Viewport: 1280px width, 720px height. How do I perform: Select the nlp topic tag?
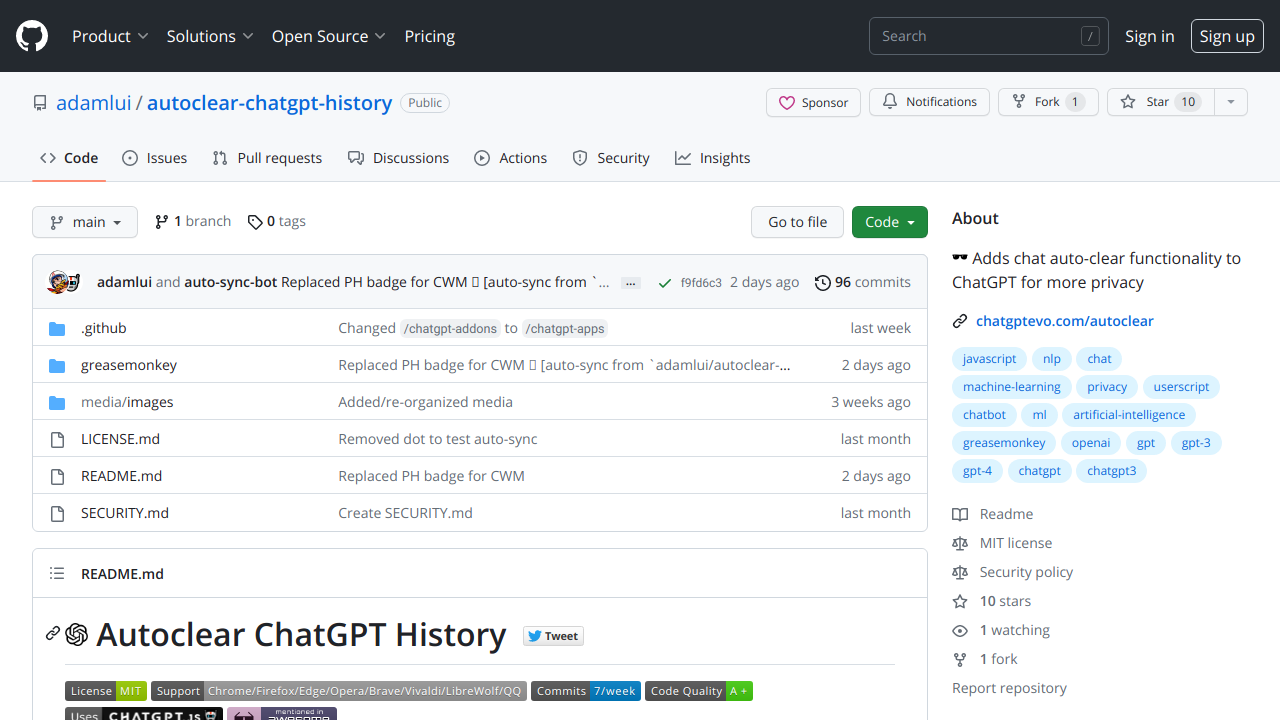(x=1052, y=359)
